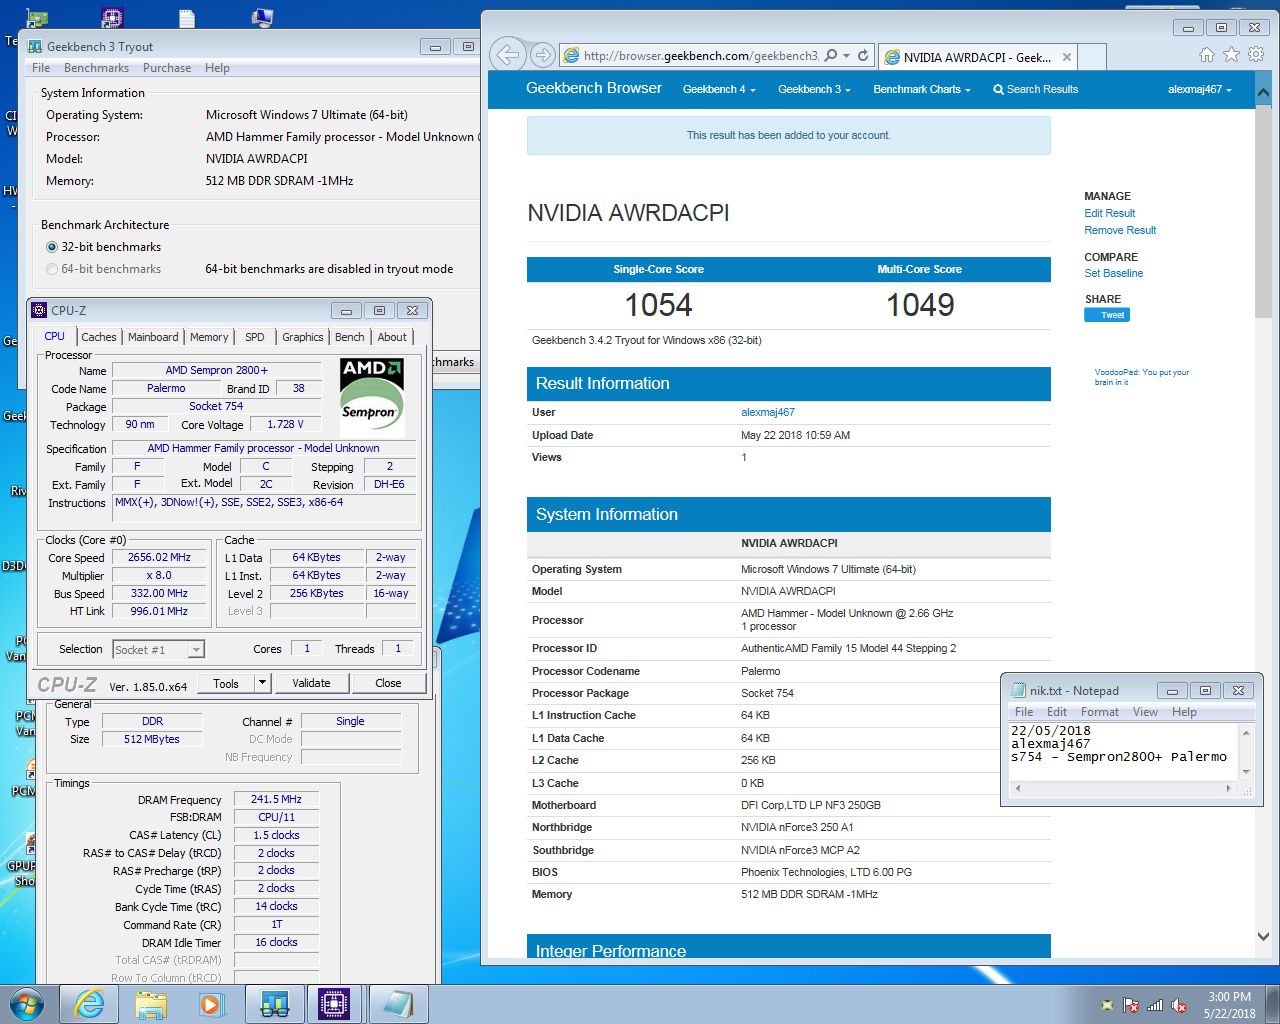Switch to the CPU-Z taskbar item
Screen dimensions: 1280x1024
coord(334,1004)
